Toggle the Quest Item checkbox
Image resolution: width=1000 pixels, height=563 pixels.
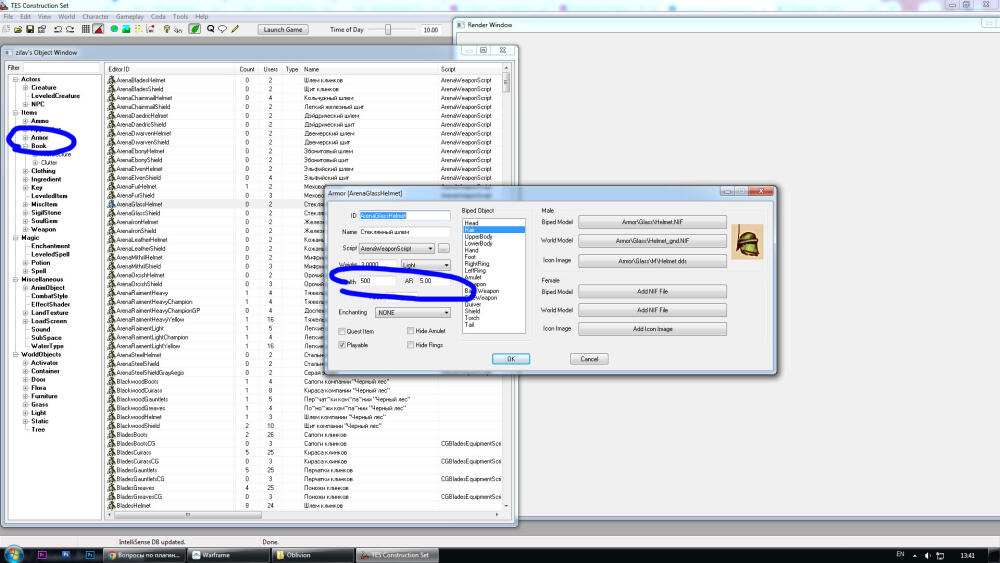click(x=342, y=332)
